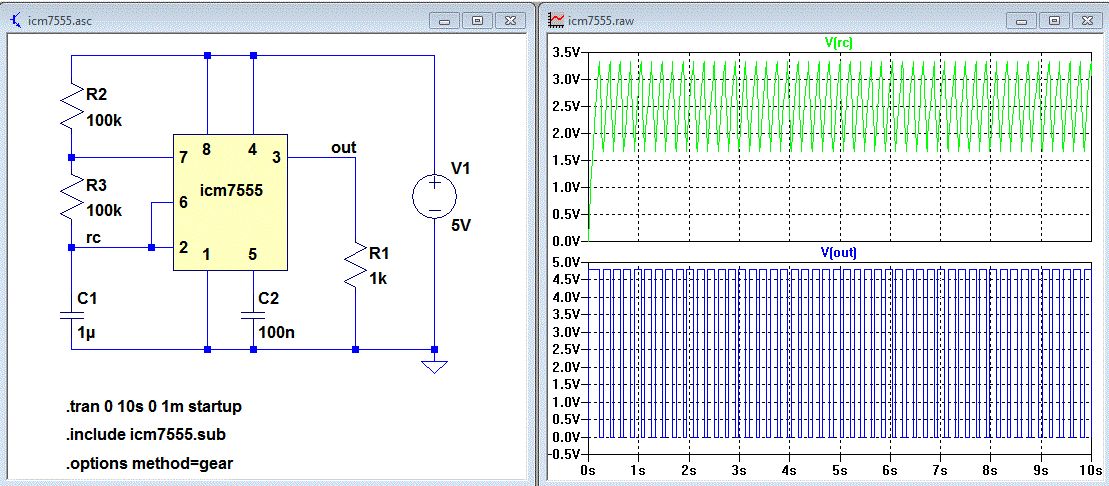The height and width of the screenshot is (486, 1109).
Task: Minimize the icm7555.raw waveform window
Action: pos(1026,19)
